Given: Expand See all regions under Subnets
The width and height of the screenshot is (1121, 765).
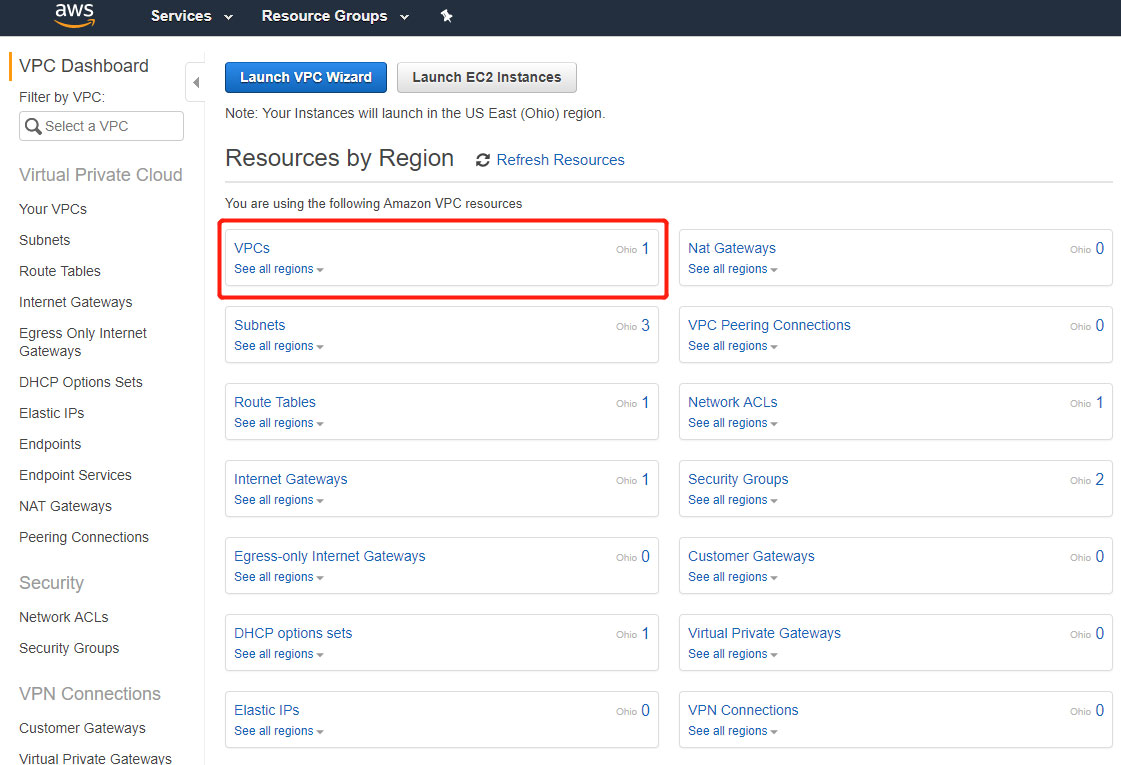Looking at the screenshot, I should [279, 346].
